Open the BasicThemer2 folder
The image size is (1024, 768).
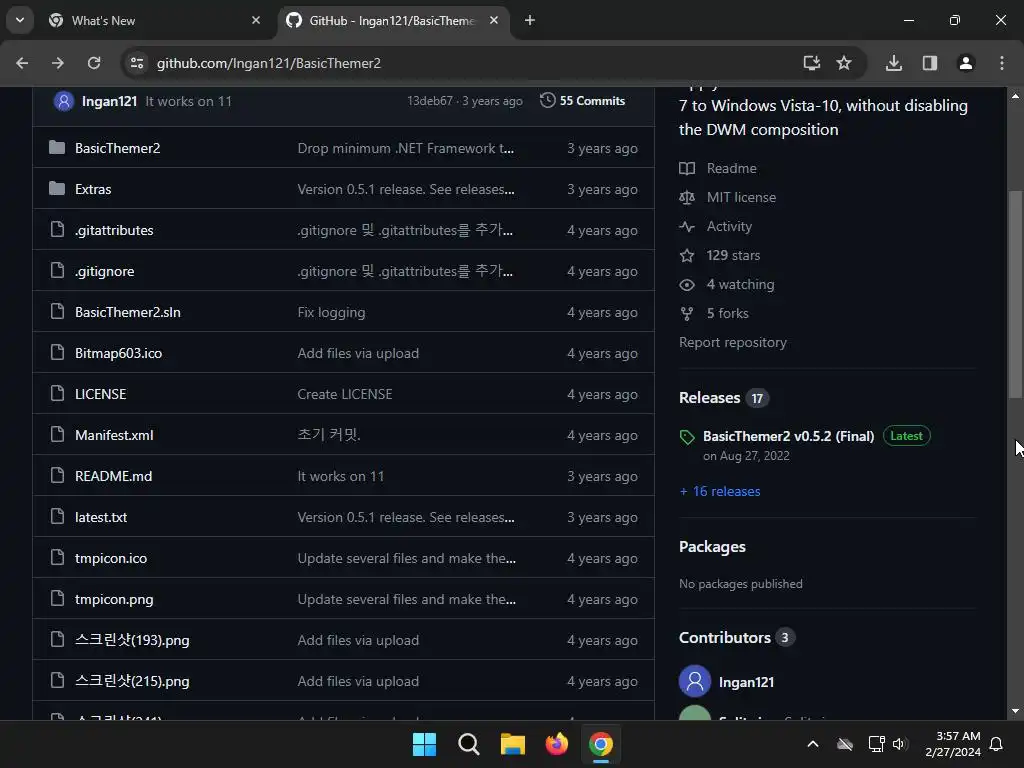click(x=118, y=148)
